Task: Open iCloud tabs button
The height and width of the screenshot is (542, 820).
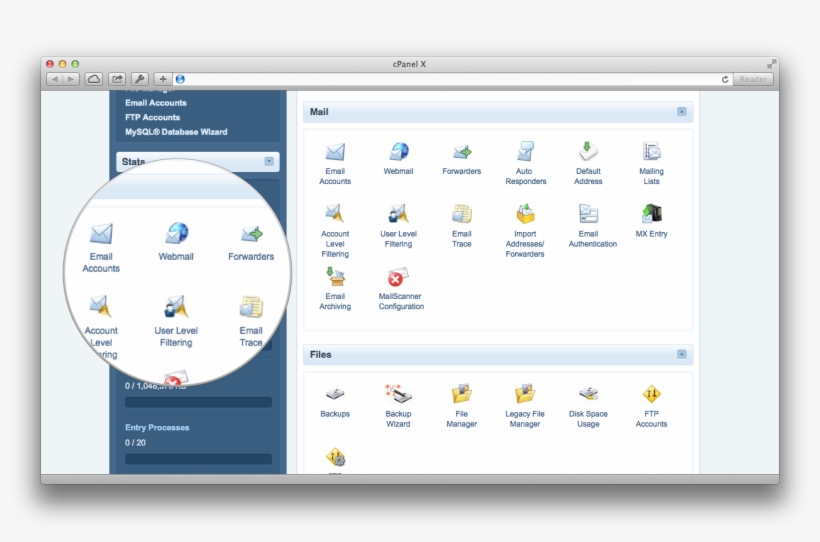Action: click(x=94, y=79)
